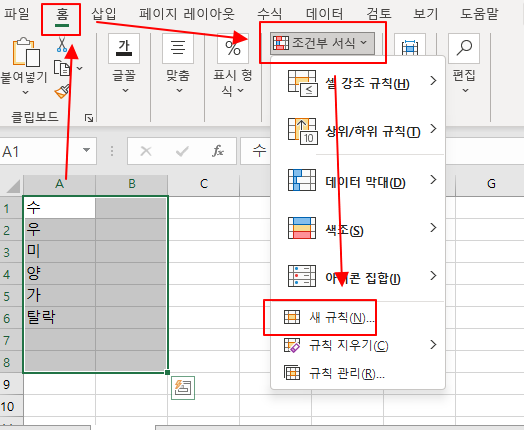
Task: Click cell containing 수
Action: click(x=60, y=208)
